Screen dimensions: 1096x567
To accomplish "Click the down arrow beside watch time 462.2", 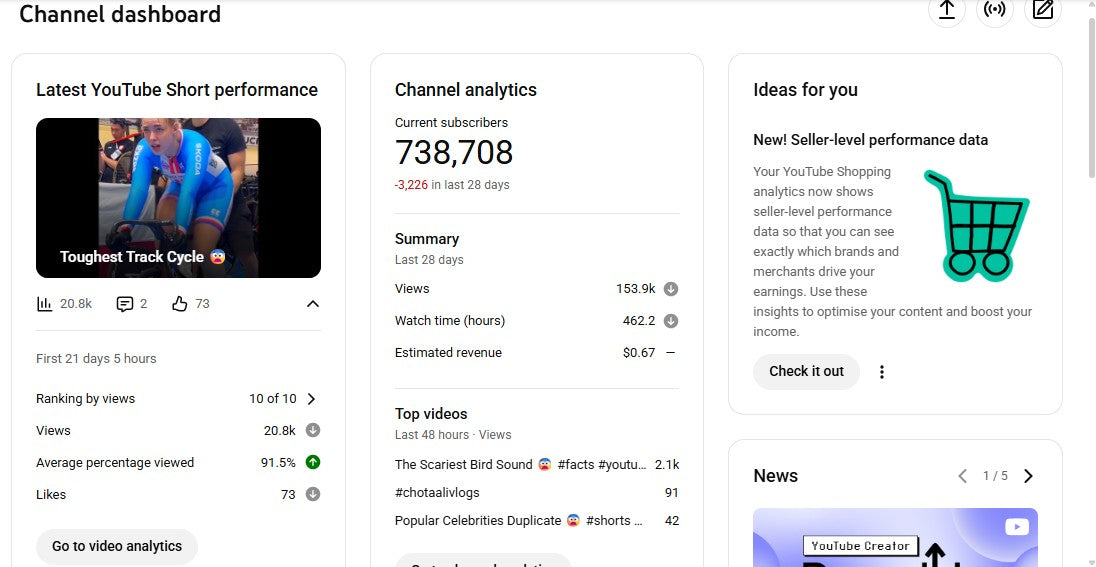I will 671,321.
